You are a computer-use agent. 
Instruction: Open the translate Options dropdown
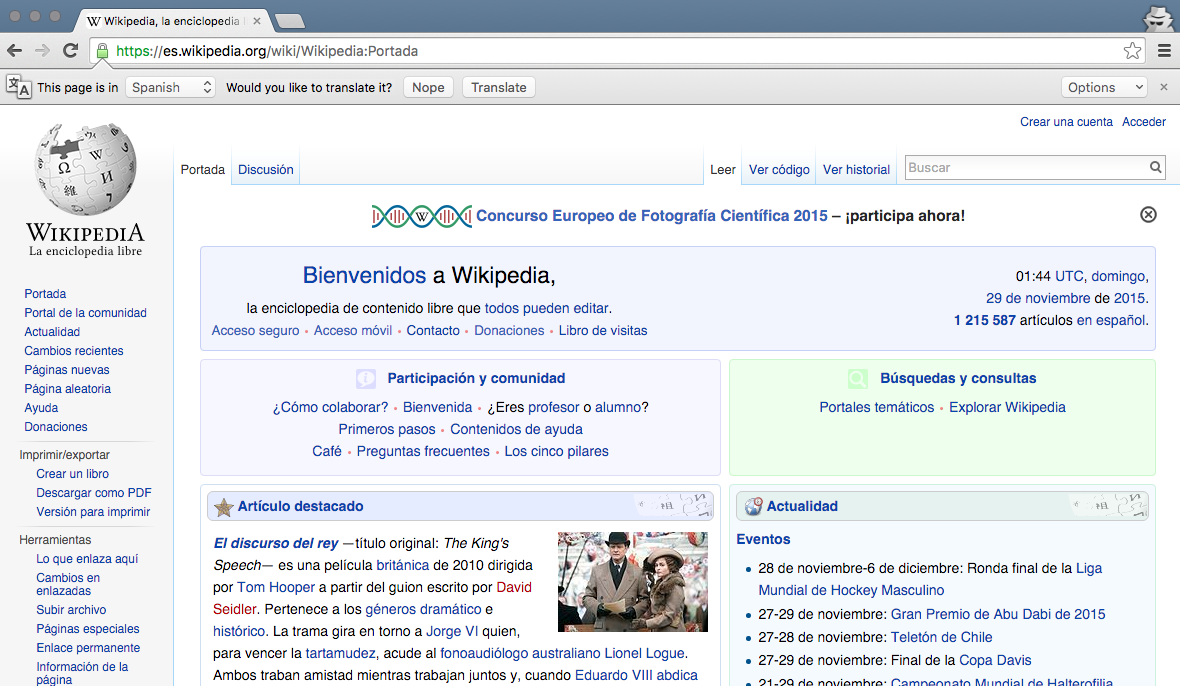coord(1103,87)
